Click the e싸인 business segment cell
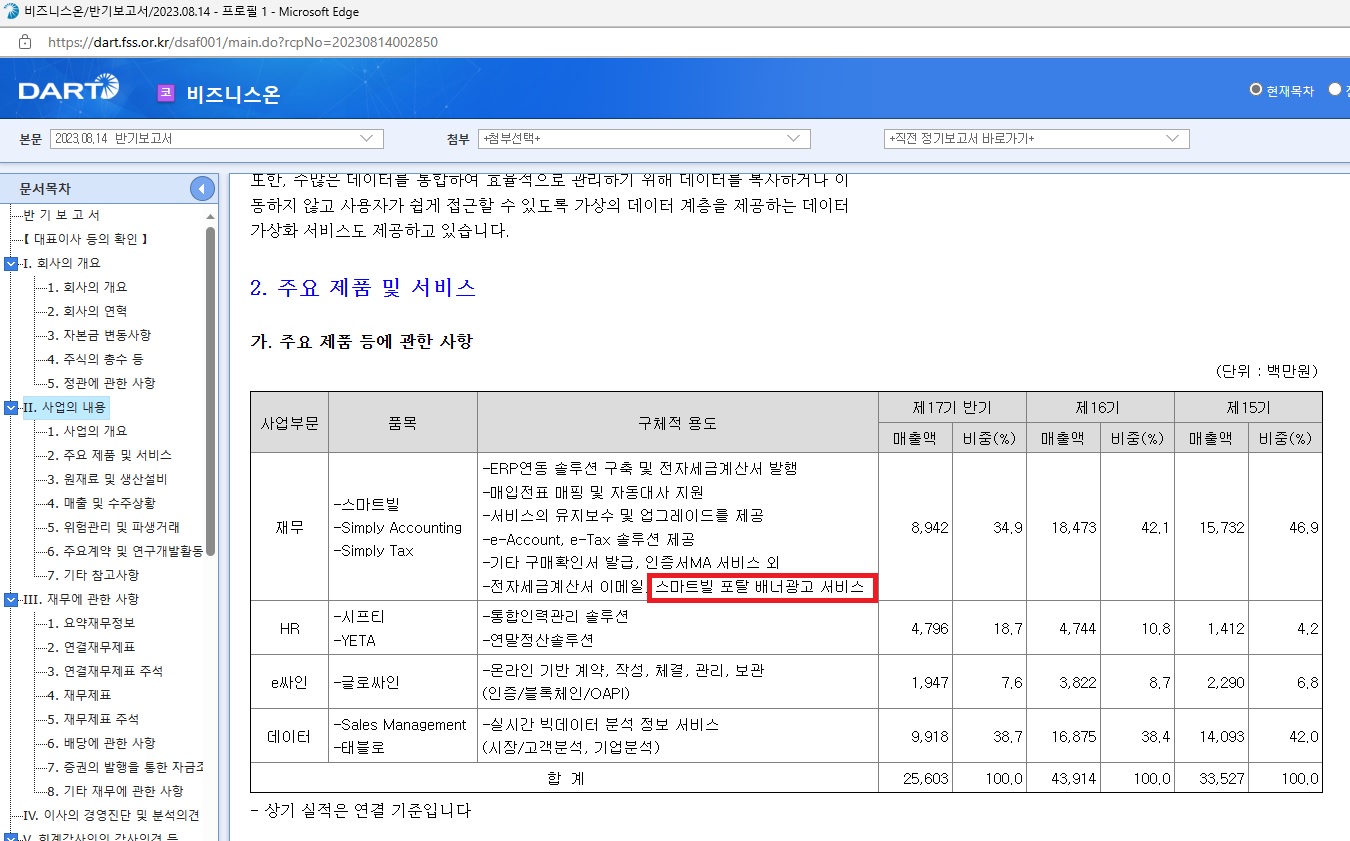This screenshot has height=841, width=1350. [289, 682]
